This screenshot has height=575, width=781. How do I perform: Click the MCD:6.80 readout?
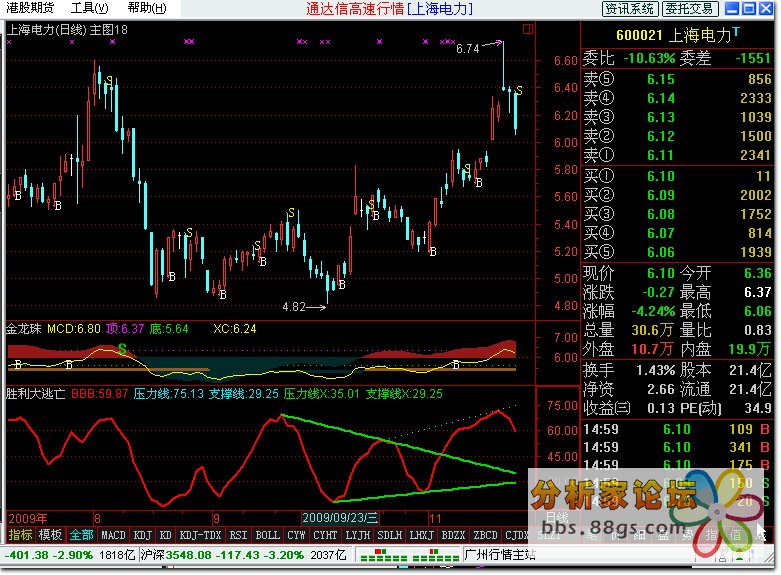click(74, 329)
